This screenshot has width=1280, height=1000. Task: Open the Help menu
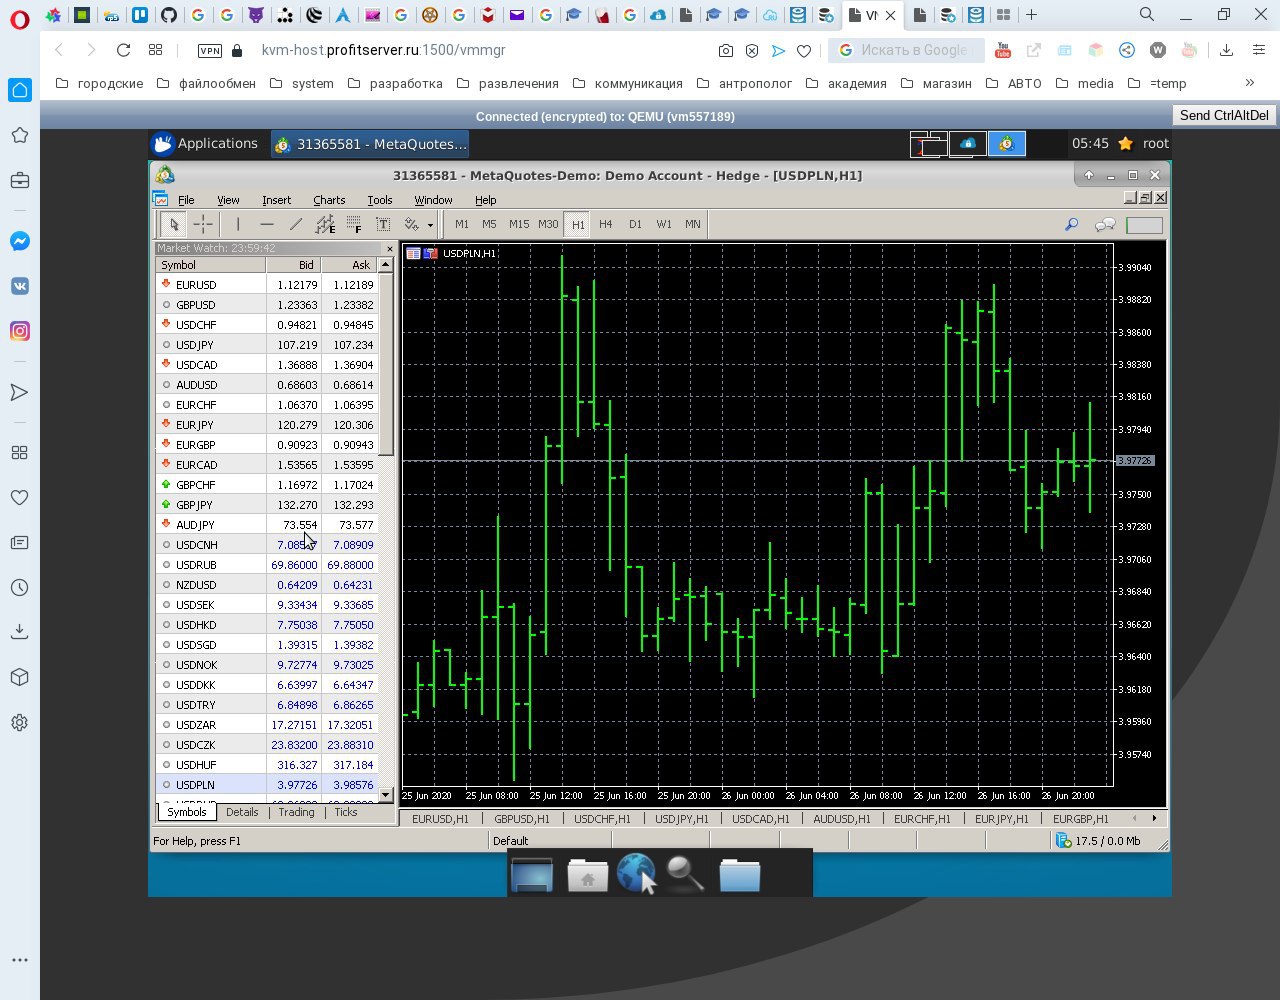point(485,200)
